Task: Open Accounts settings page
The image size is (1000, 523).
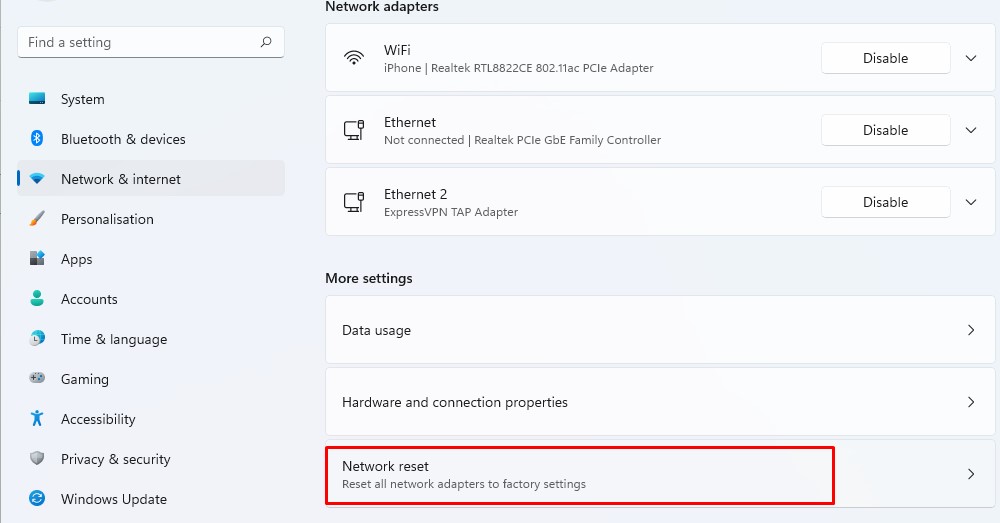Action: point(151,299)
